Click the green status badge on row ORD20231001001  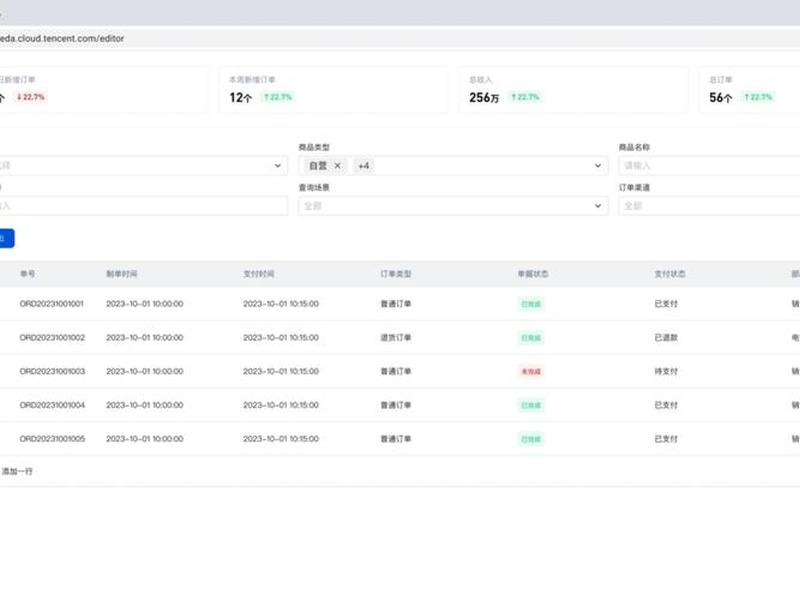[531, 304]
